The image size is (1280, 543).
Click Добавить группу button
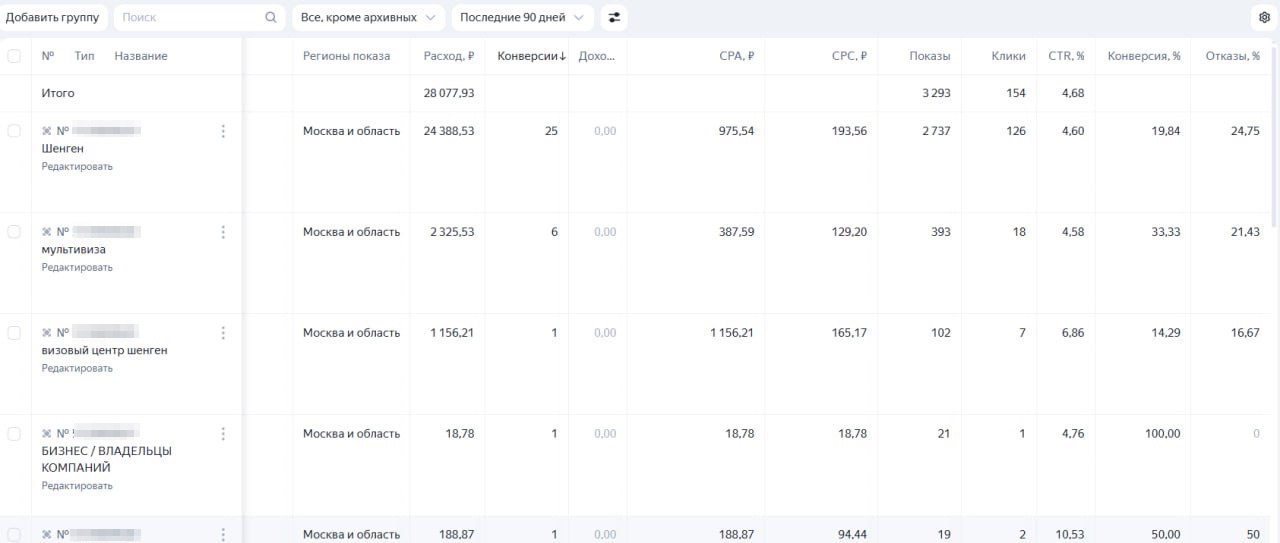(53, 17)
